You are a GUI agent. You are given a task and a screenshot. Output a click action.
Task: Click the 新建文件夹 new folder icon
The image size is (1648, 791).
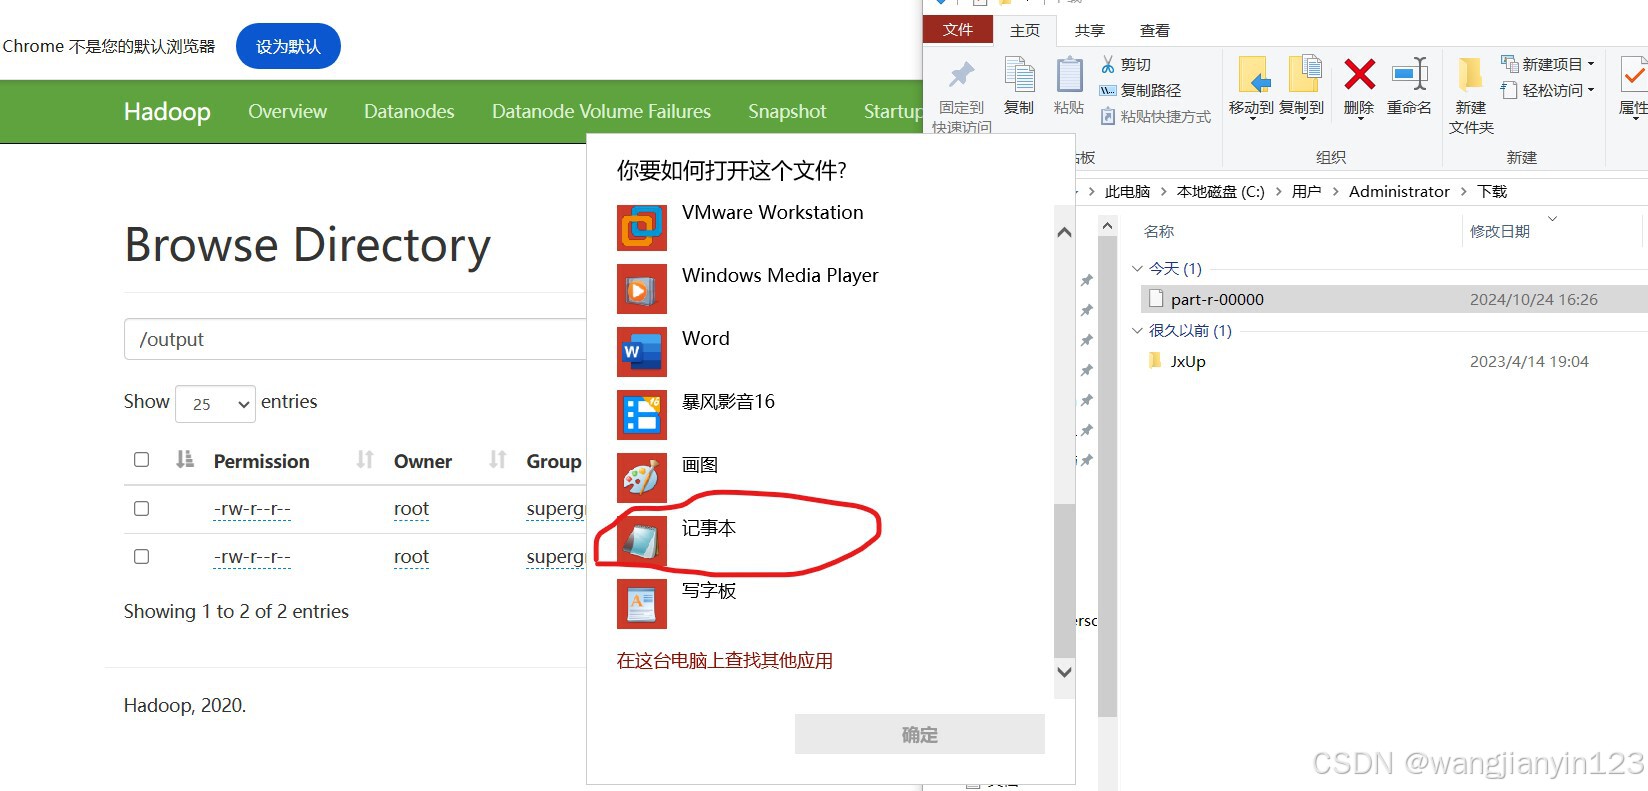[x=1470, y=75]
